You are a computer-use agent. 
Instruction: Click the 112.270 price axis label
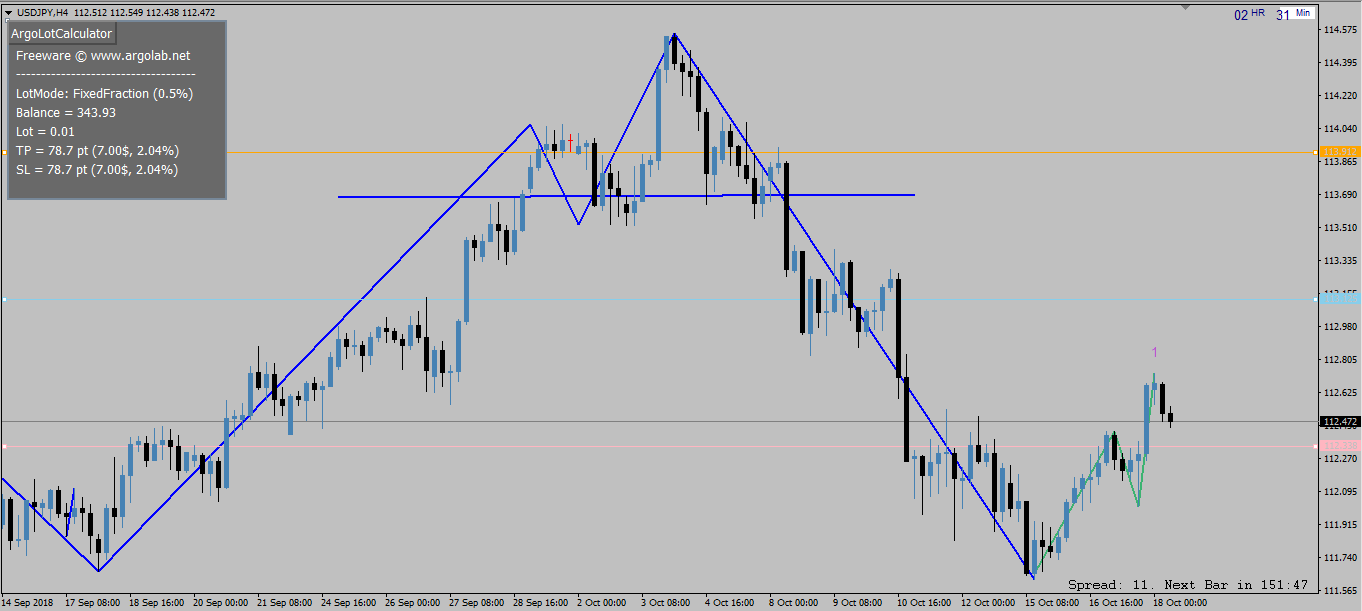(x=1340, y=459)
